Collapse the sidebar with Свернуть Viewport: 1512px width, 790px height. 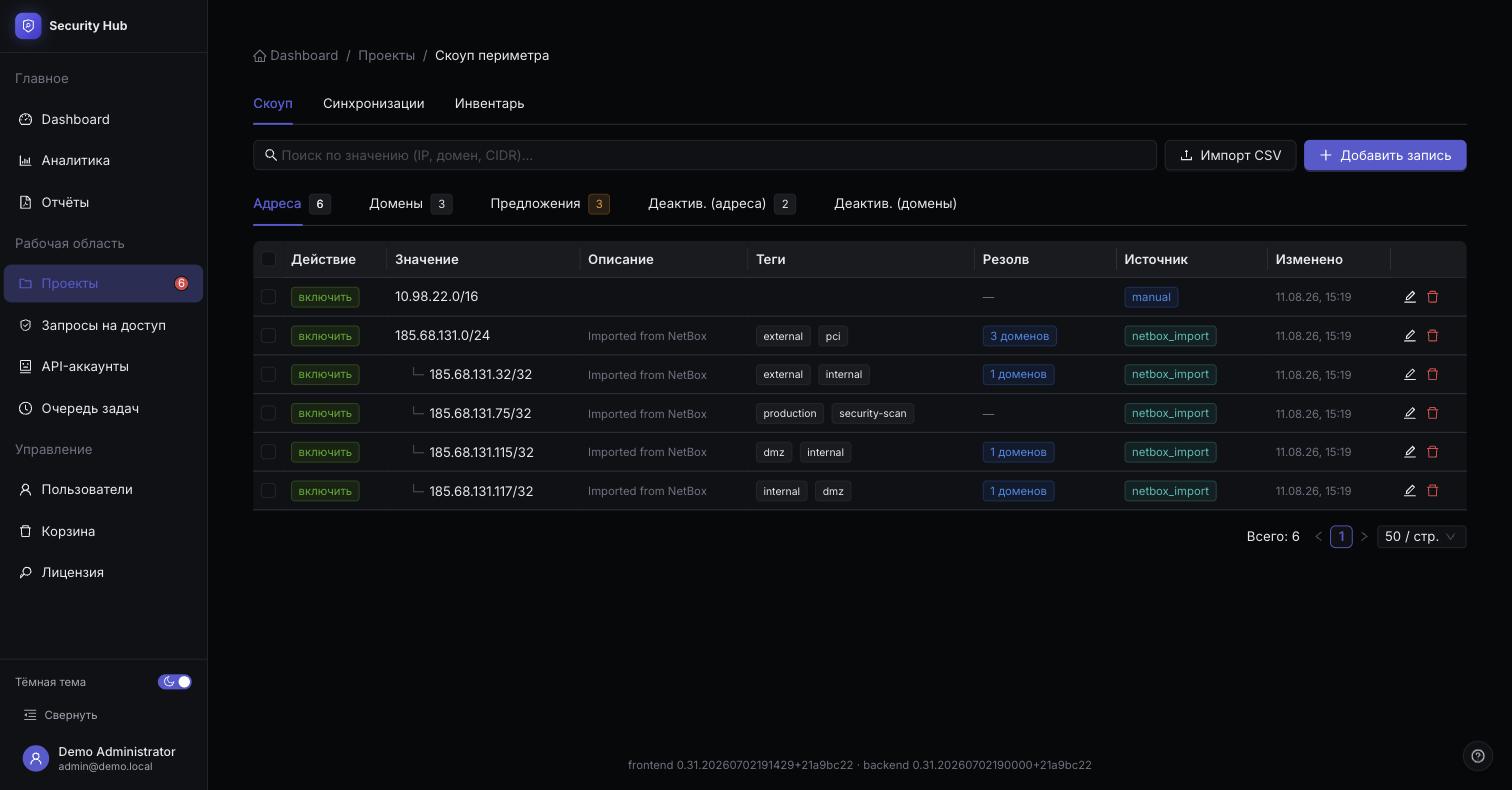point(61,715)
